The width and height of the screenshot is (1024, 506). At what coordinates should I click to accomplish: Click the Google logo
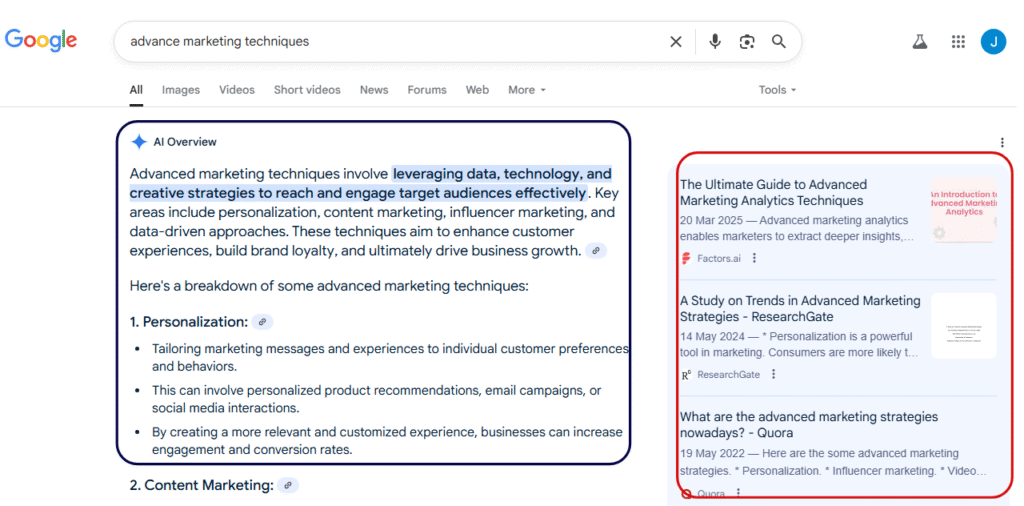40,40
